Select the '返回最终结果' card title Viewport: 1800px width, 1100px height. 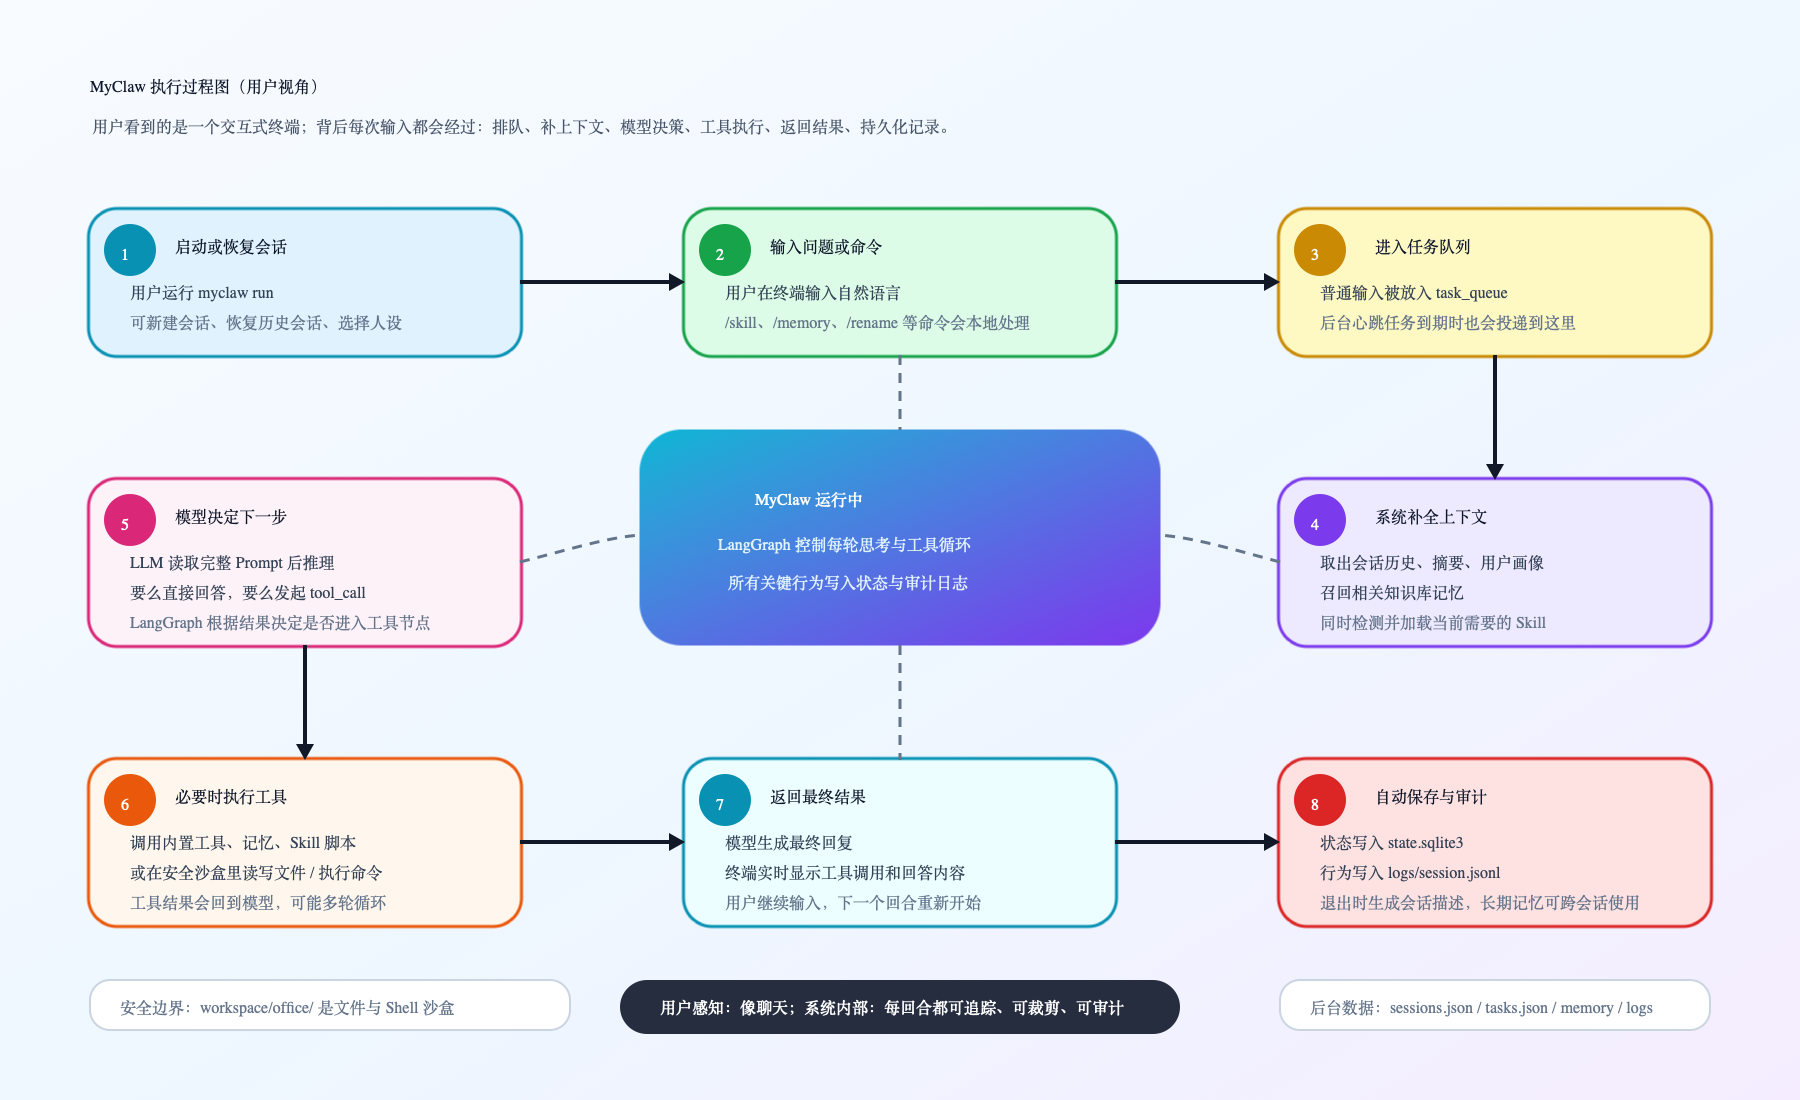818,797
